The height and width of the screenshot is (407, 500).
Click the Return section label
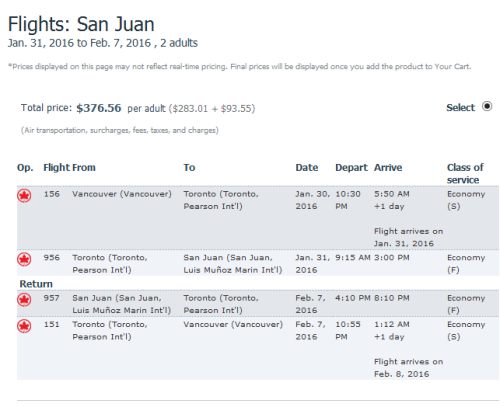point(36,284)
